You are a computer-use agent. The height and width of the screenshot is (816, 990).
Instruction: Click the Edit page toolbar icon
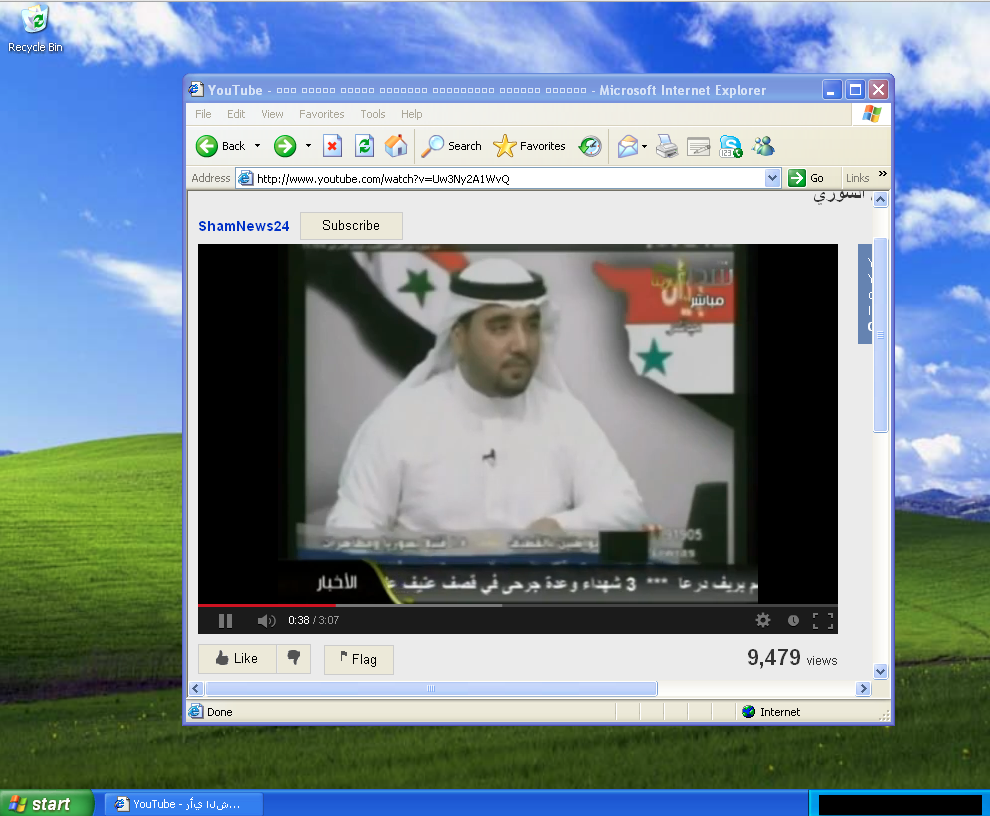click(x=698, y=146)
